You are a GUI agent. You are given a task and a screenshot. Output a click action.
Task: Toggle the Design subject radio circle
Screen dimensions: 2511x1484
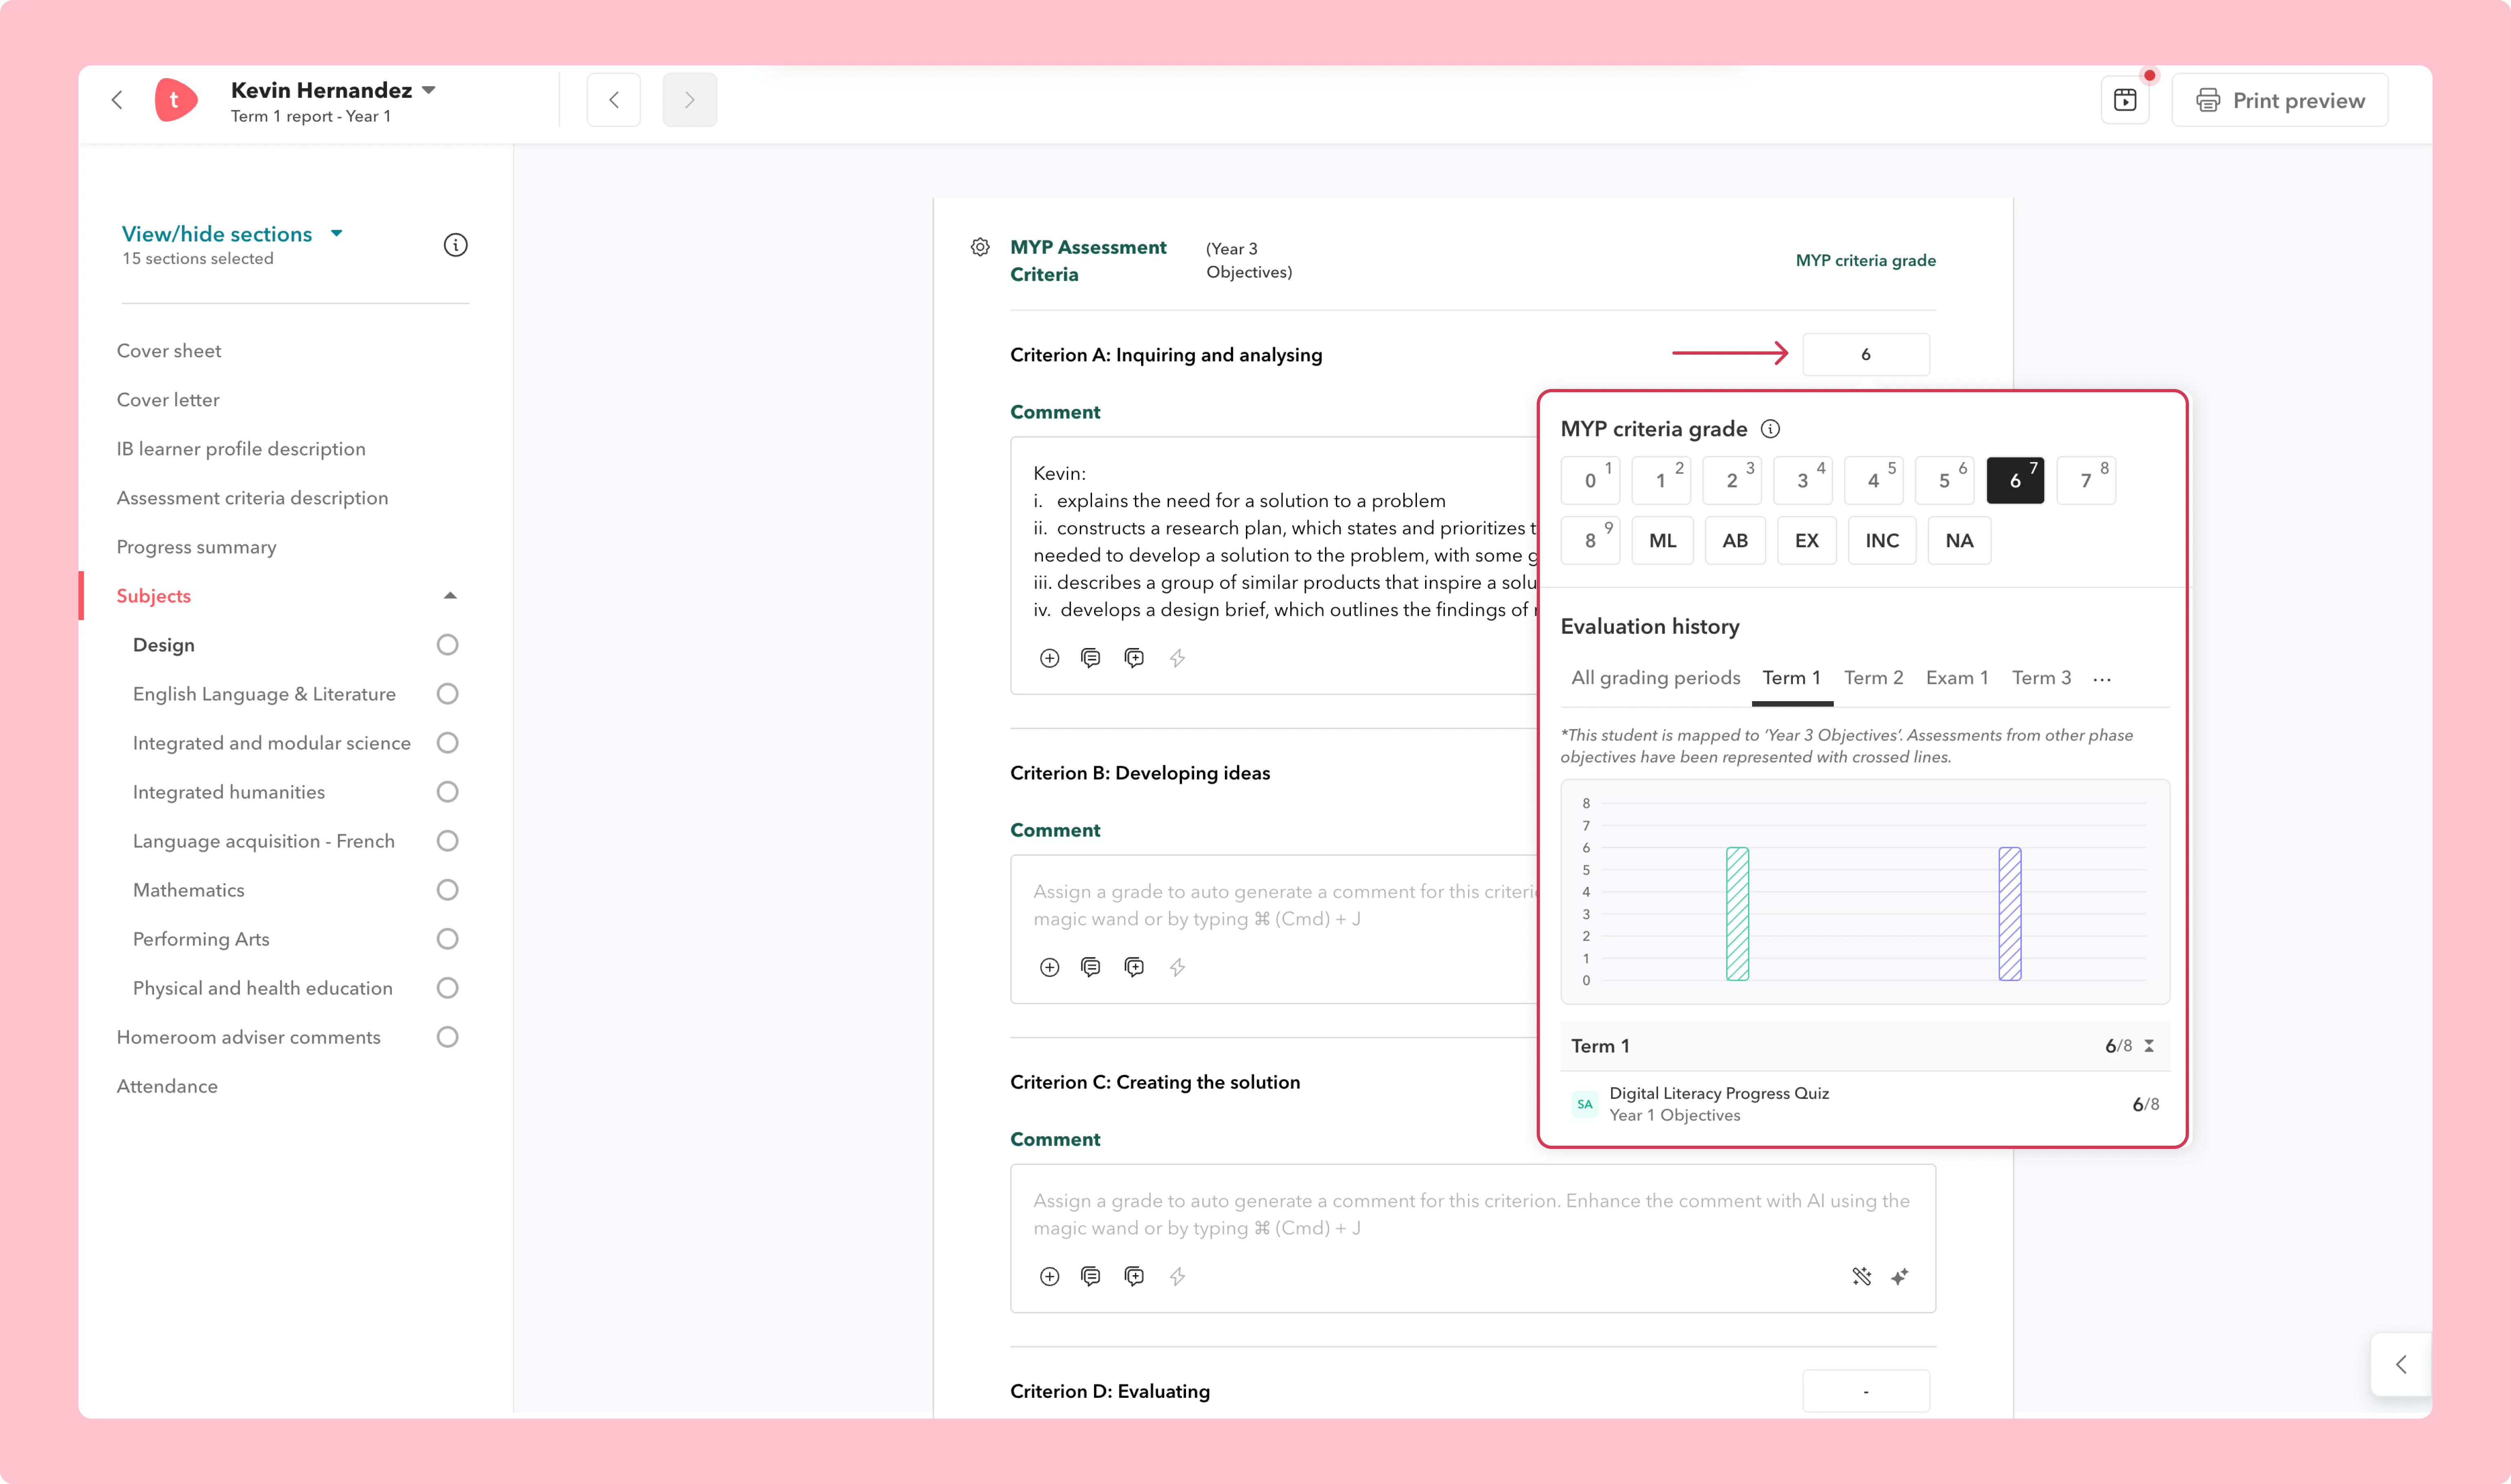coord(447,645)
